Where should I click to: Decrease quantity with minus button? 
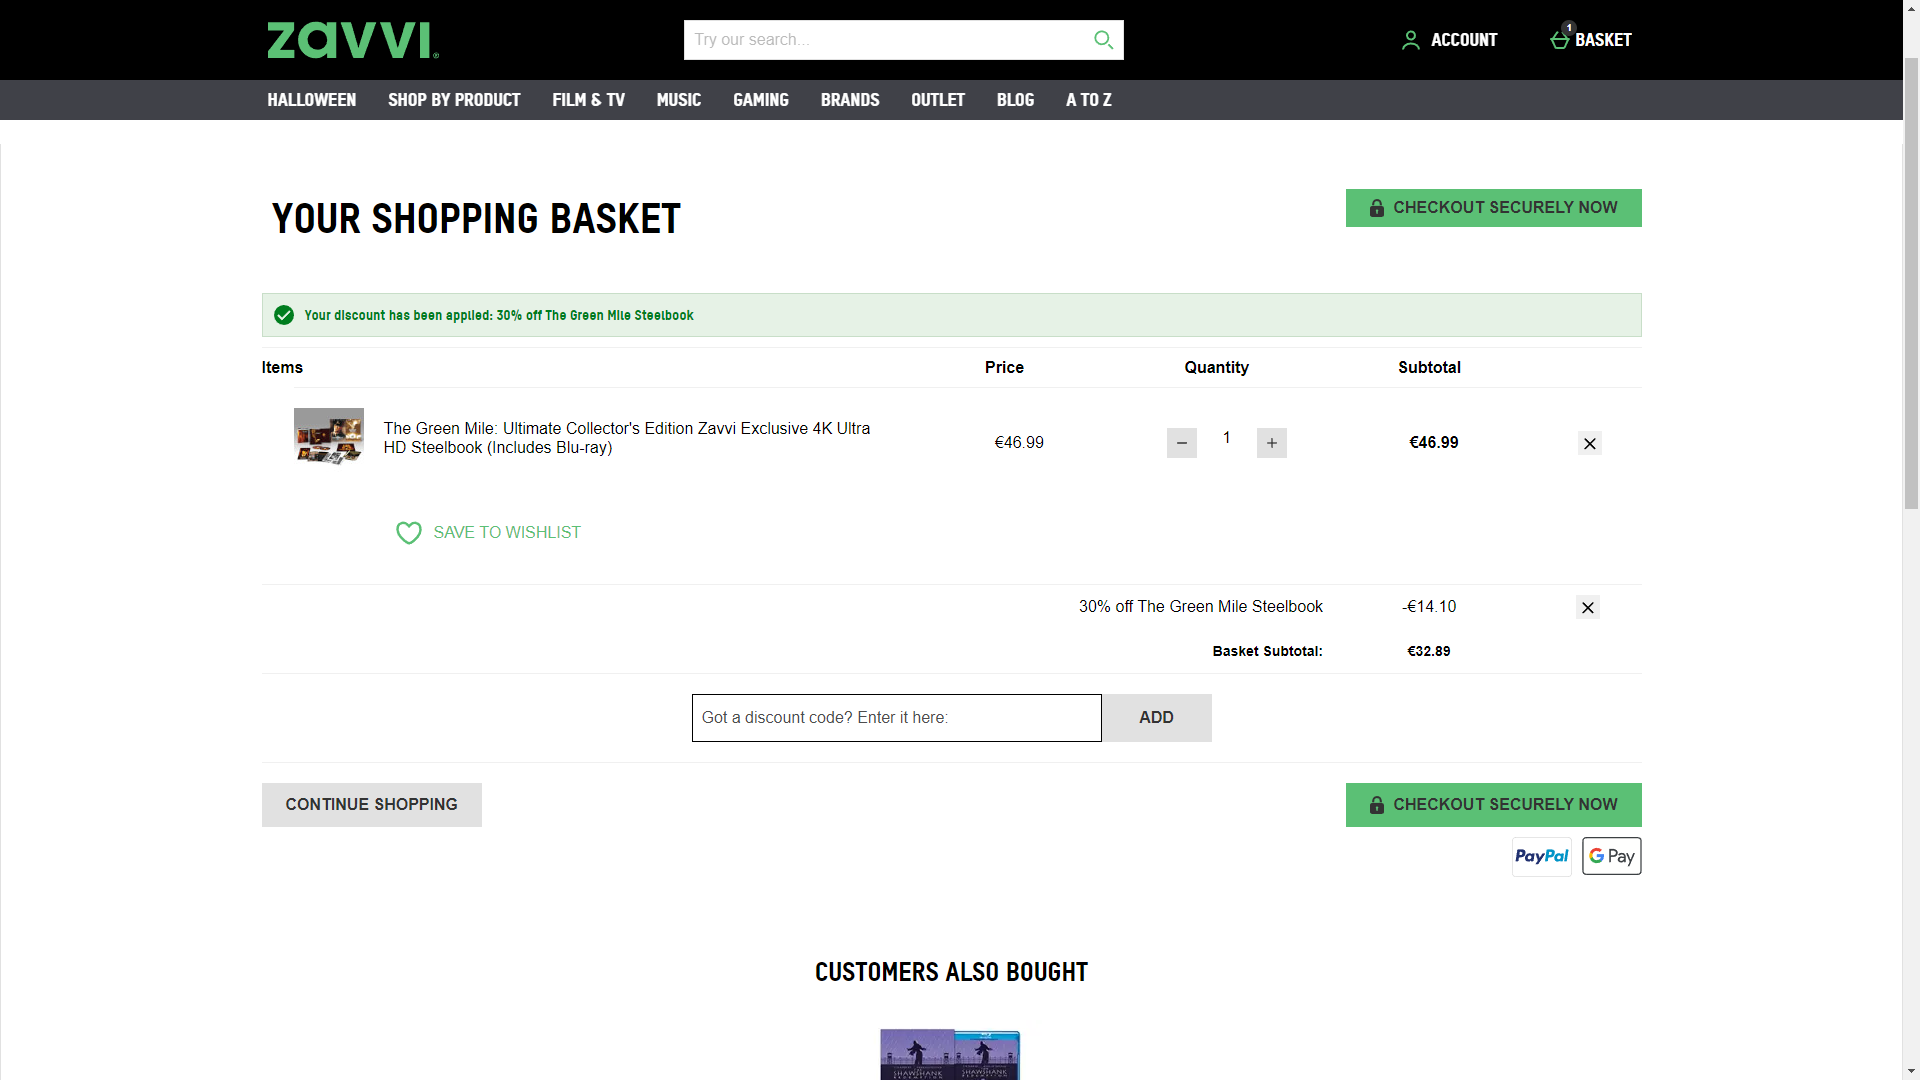[1181, 443]
